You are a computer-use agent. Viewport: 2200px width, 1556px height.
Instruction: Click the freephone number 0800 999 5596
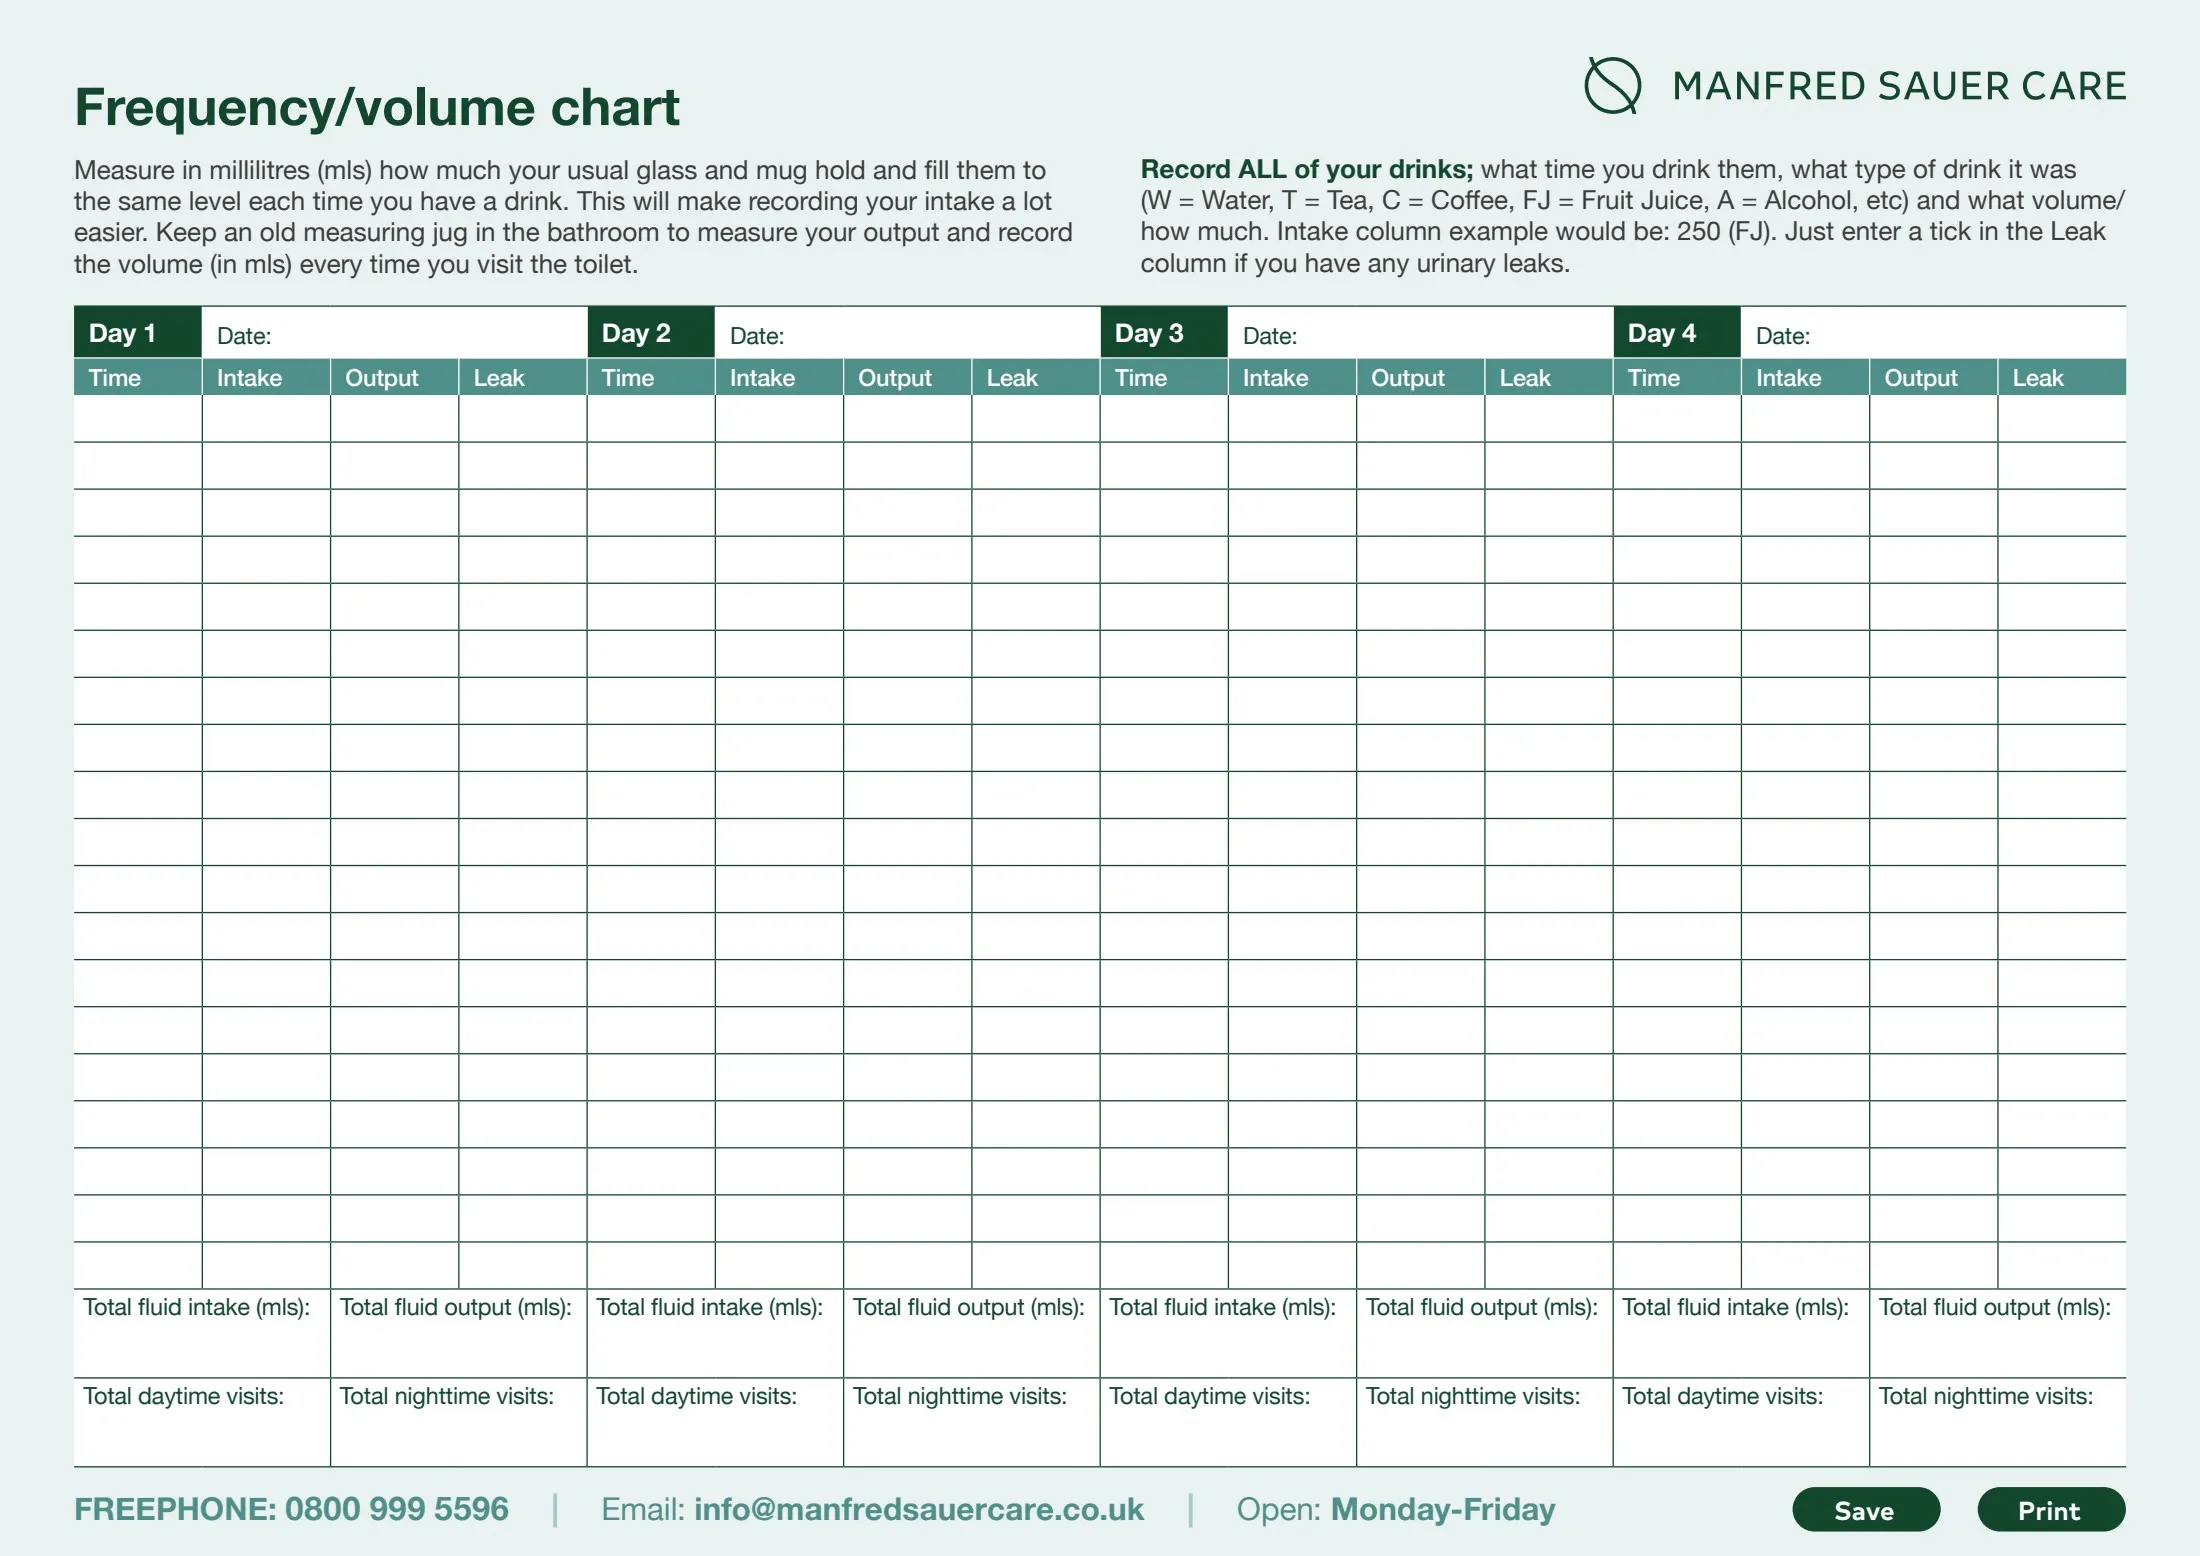pyautogui.click(x=396, y=1509)
